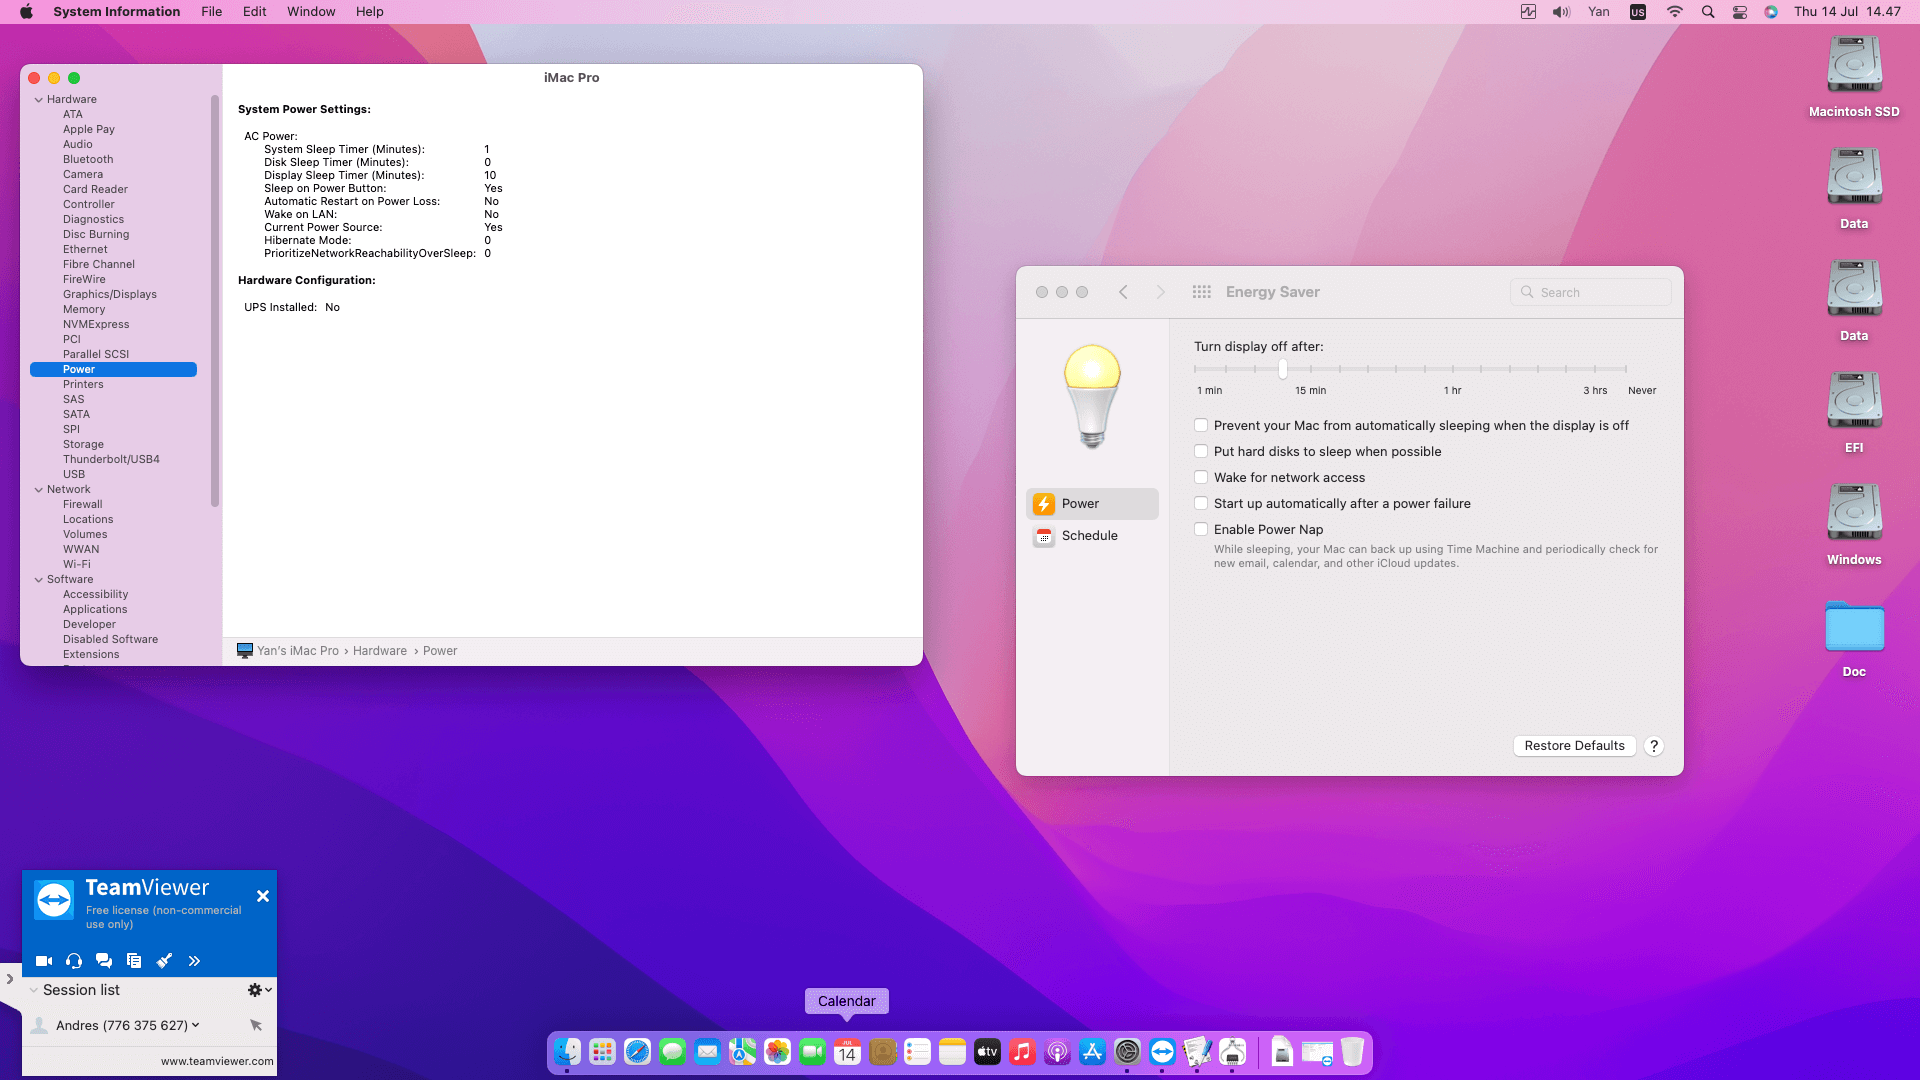Click Search field in Energy Saver
This screenshot has height=1080, width=1920.
[x=1590, y=292]
